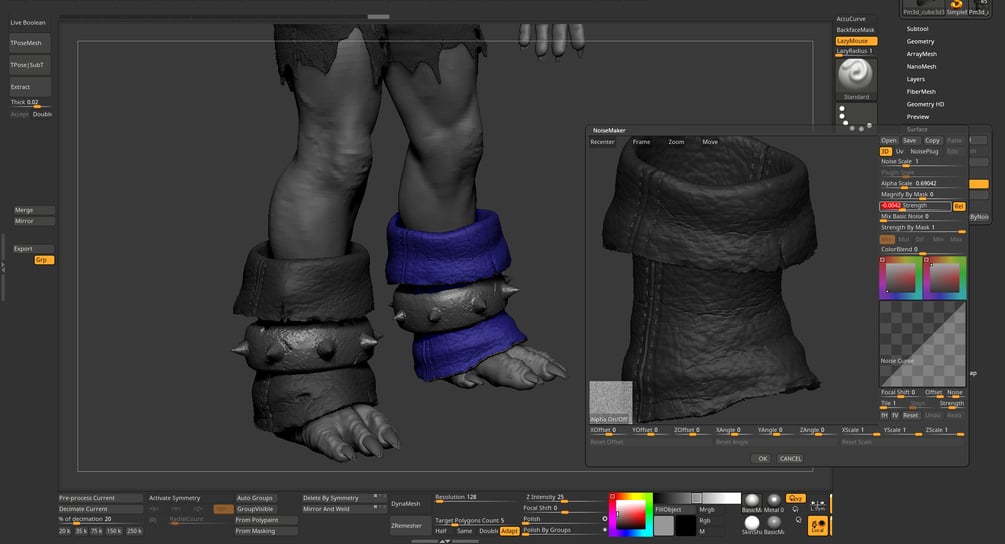The height and width of the screenshot is (544, 1005).
Task: Click the Pm3d_cube3d tool thumbnail
Action: click(924, 8)
